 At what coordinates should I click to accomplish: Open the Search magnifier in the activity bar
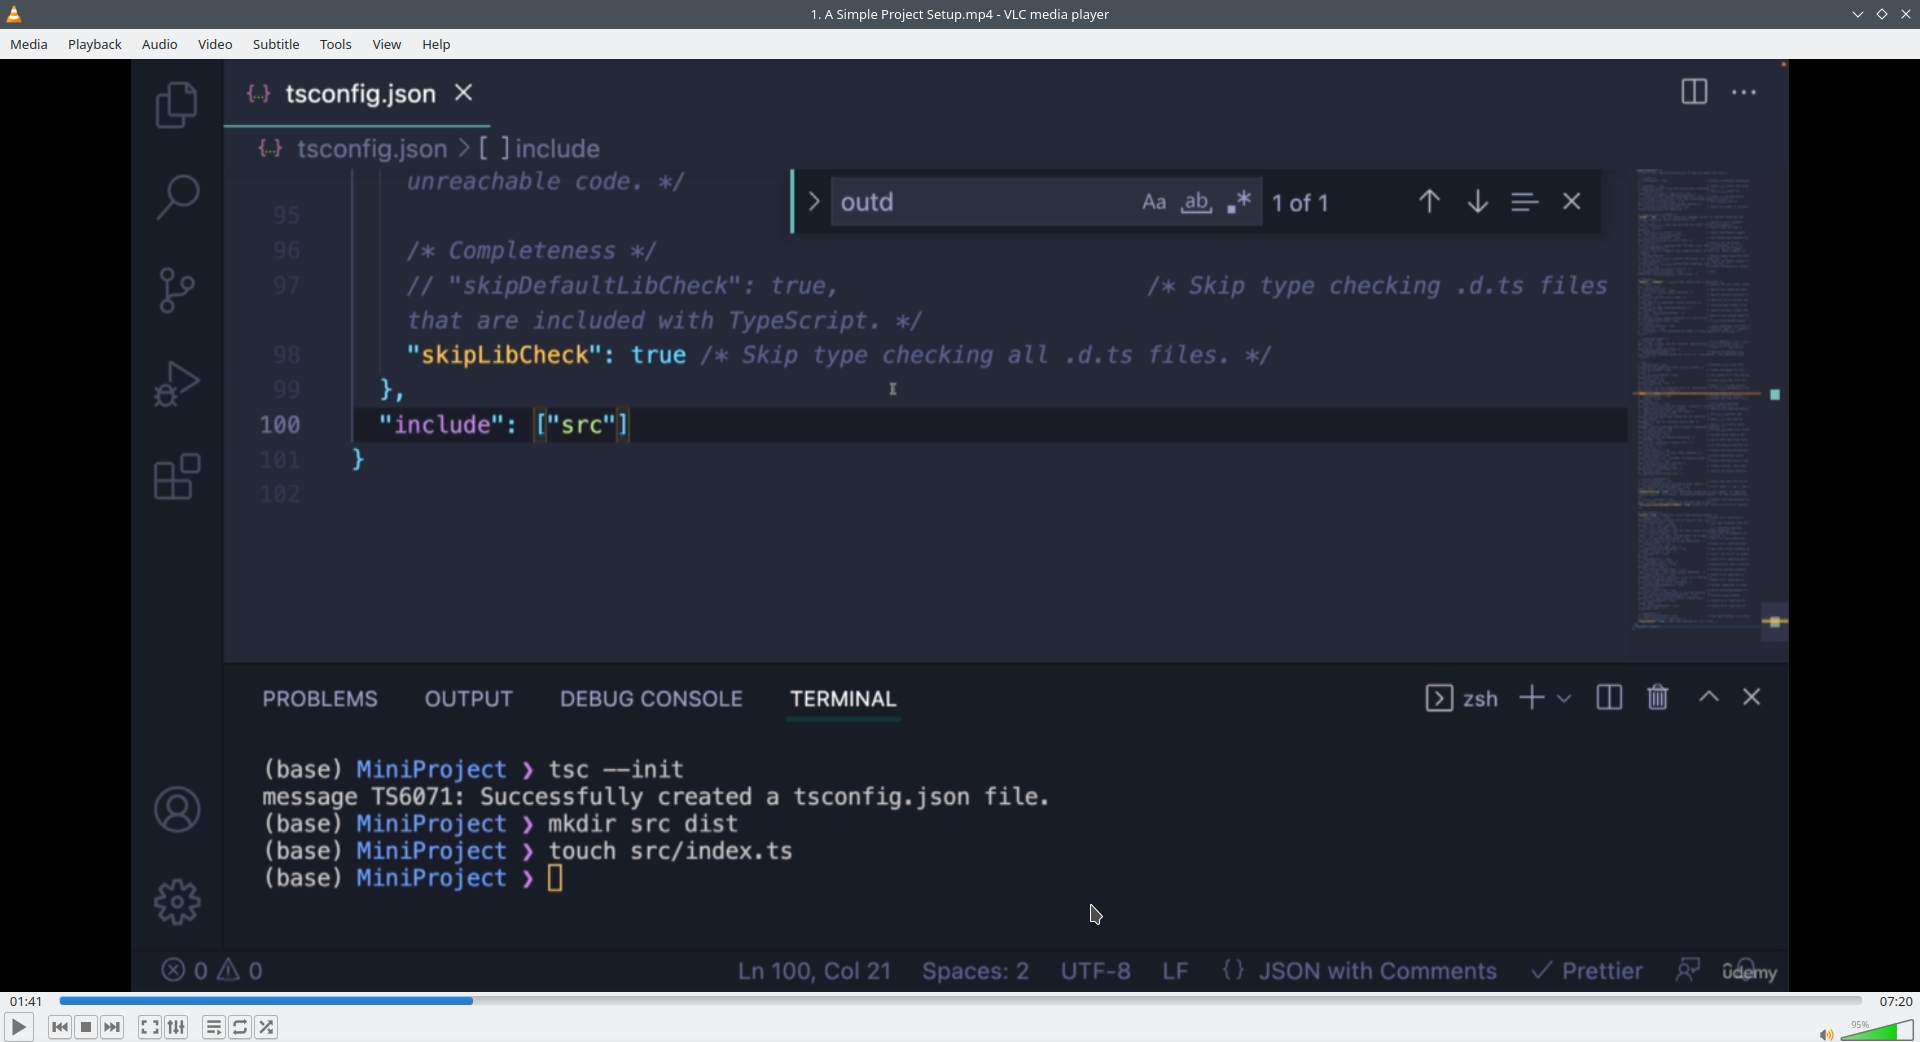pyautogui.click(x=177, y=197)
